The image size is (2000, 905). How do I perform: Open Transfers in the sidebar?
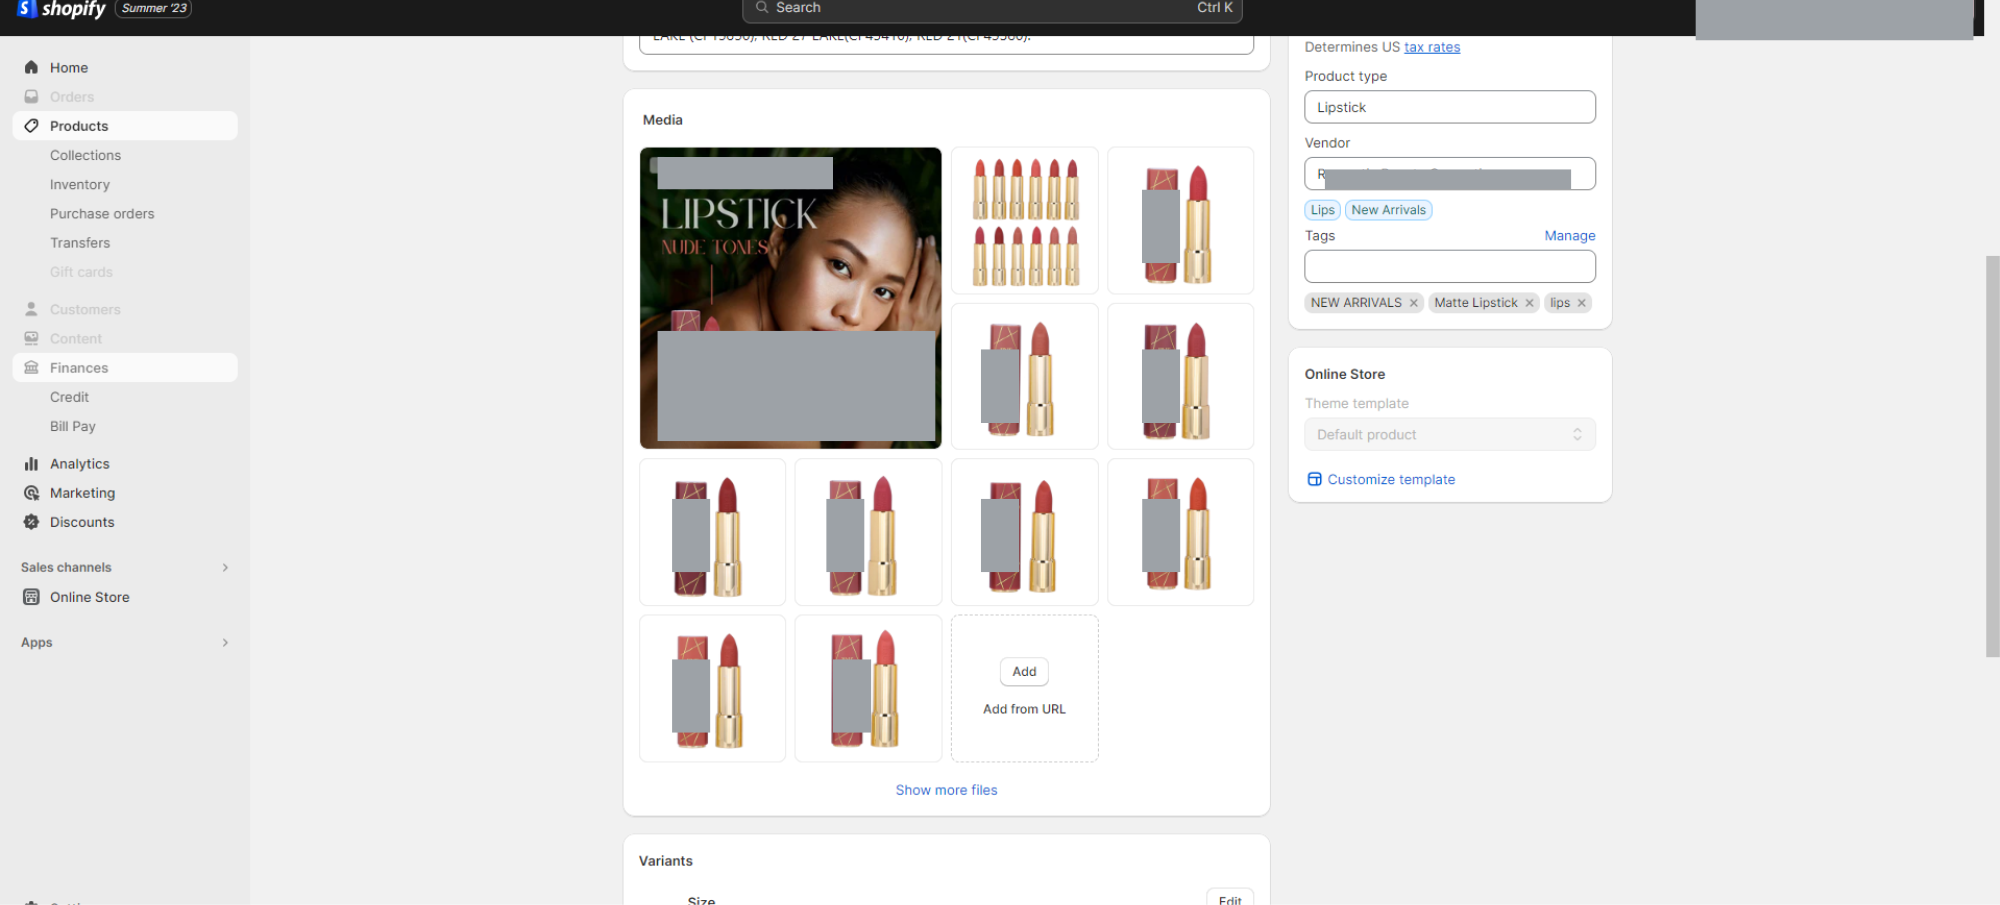click(x=80, y=243)
